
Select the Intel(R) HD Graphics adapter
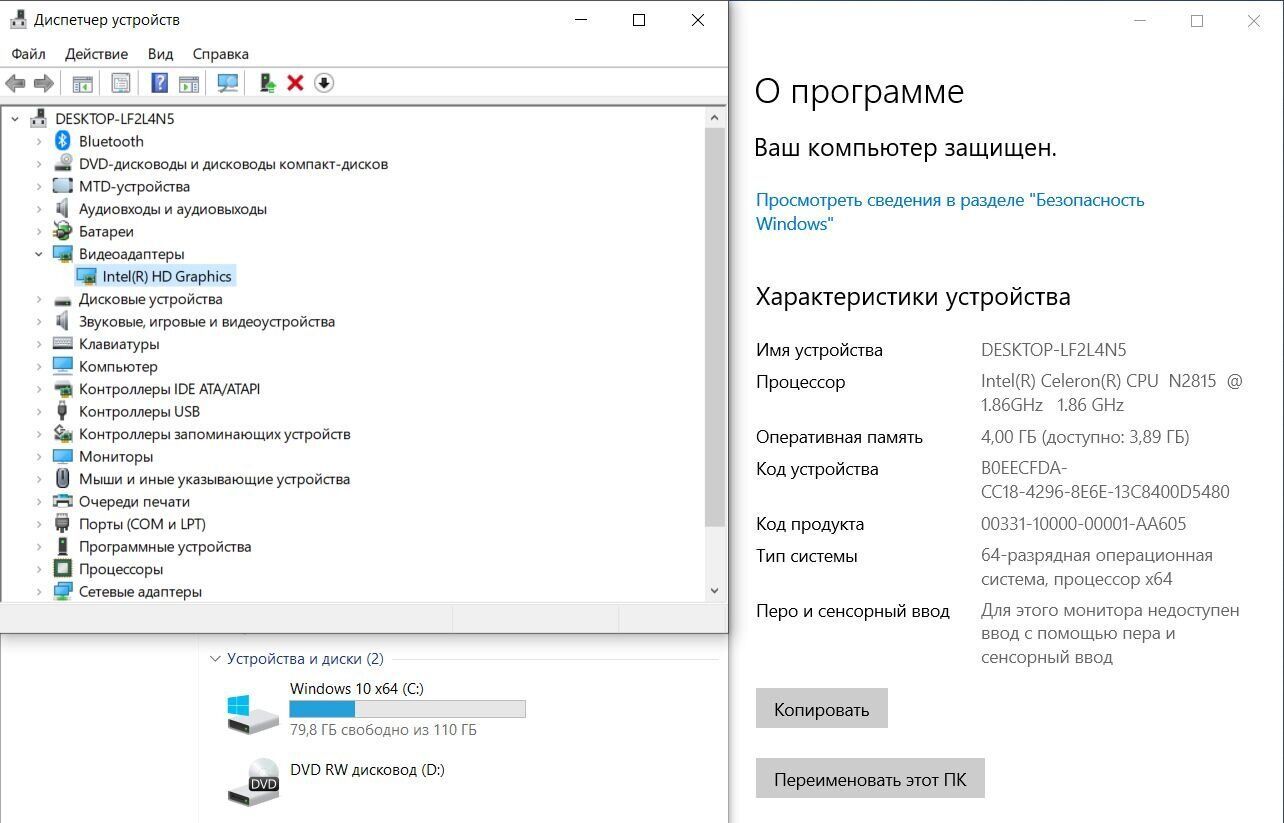click(166, 276)
